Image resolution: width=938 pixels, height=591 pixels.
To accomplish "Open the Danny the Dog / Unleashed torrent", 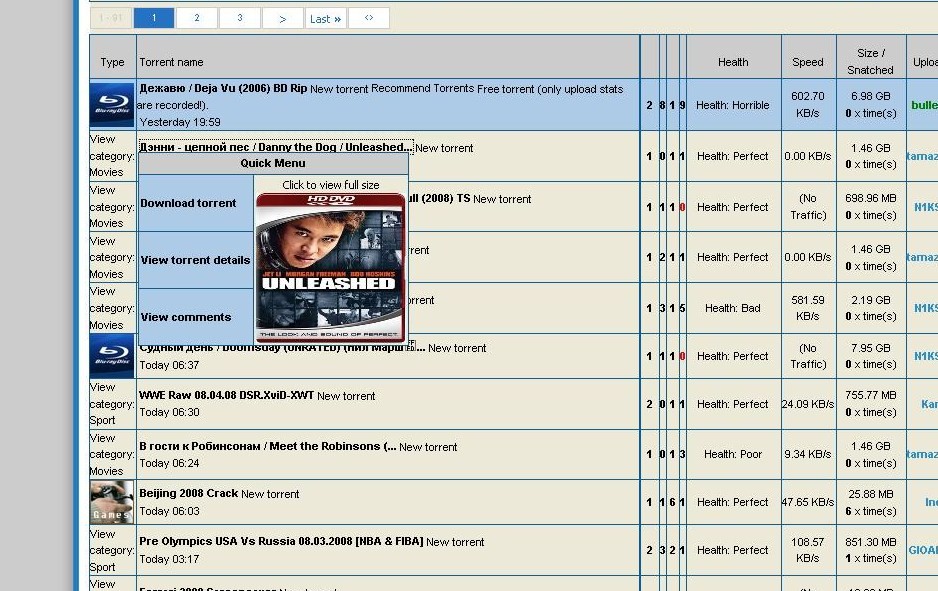I will click(x=276, y=147).
